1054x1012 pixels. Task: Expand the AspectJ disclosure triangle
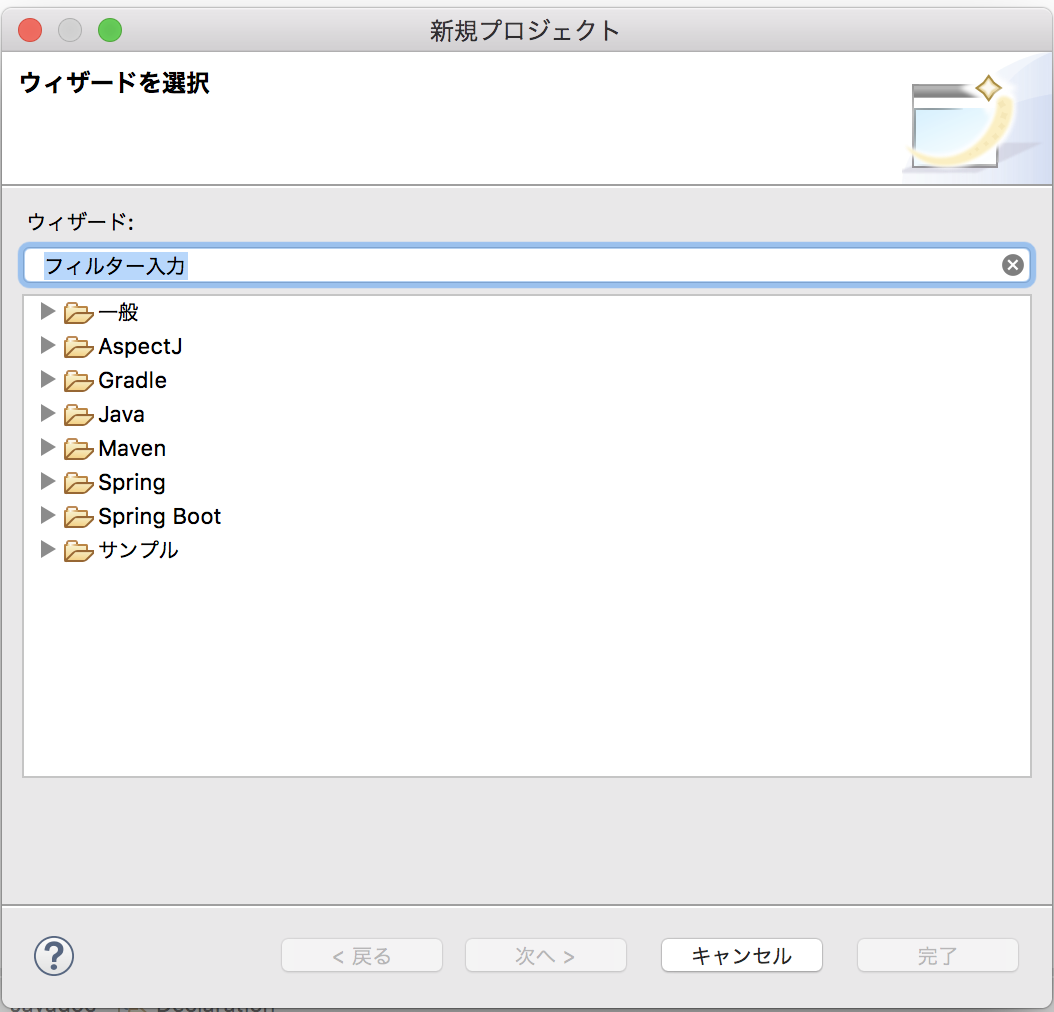point(48,345)
